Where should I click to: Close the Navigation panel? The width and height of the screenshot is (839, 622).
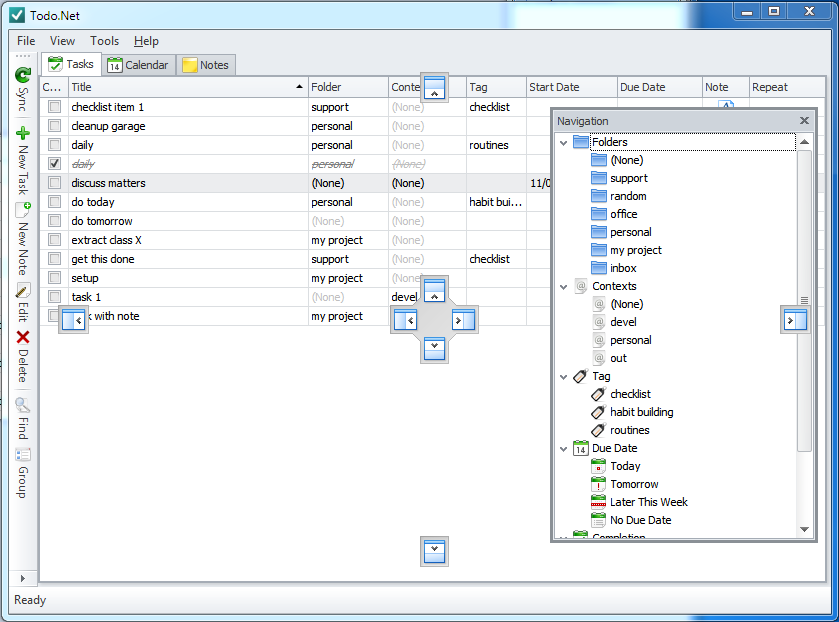point(804,120)
